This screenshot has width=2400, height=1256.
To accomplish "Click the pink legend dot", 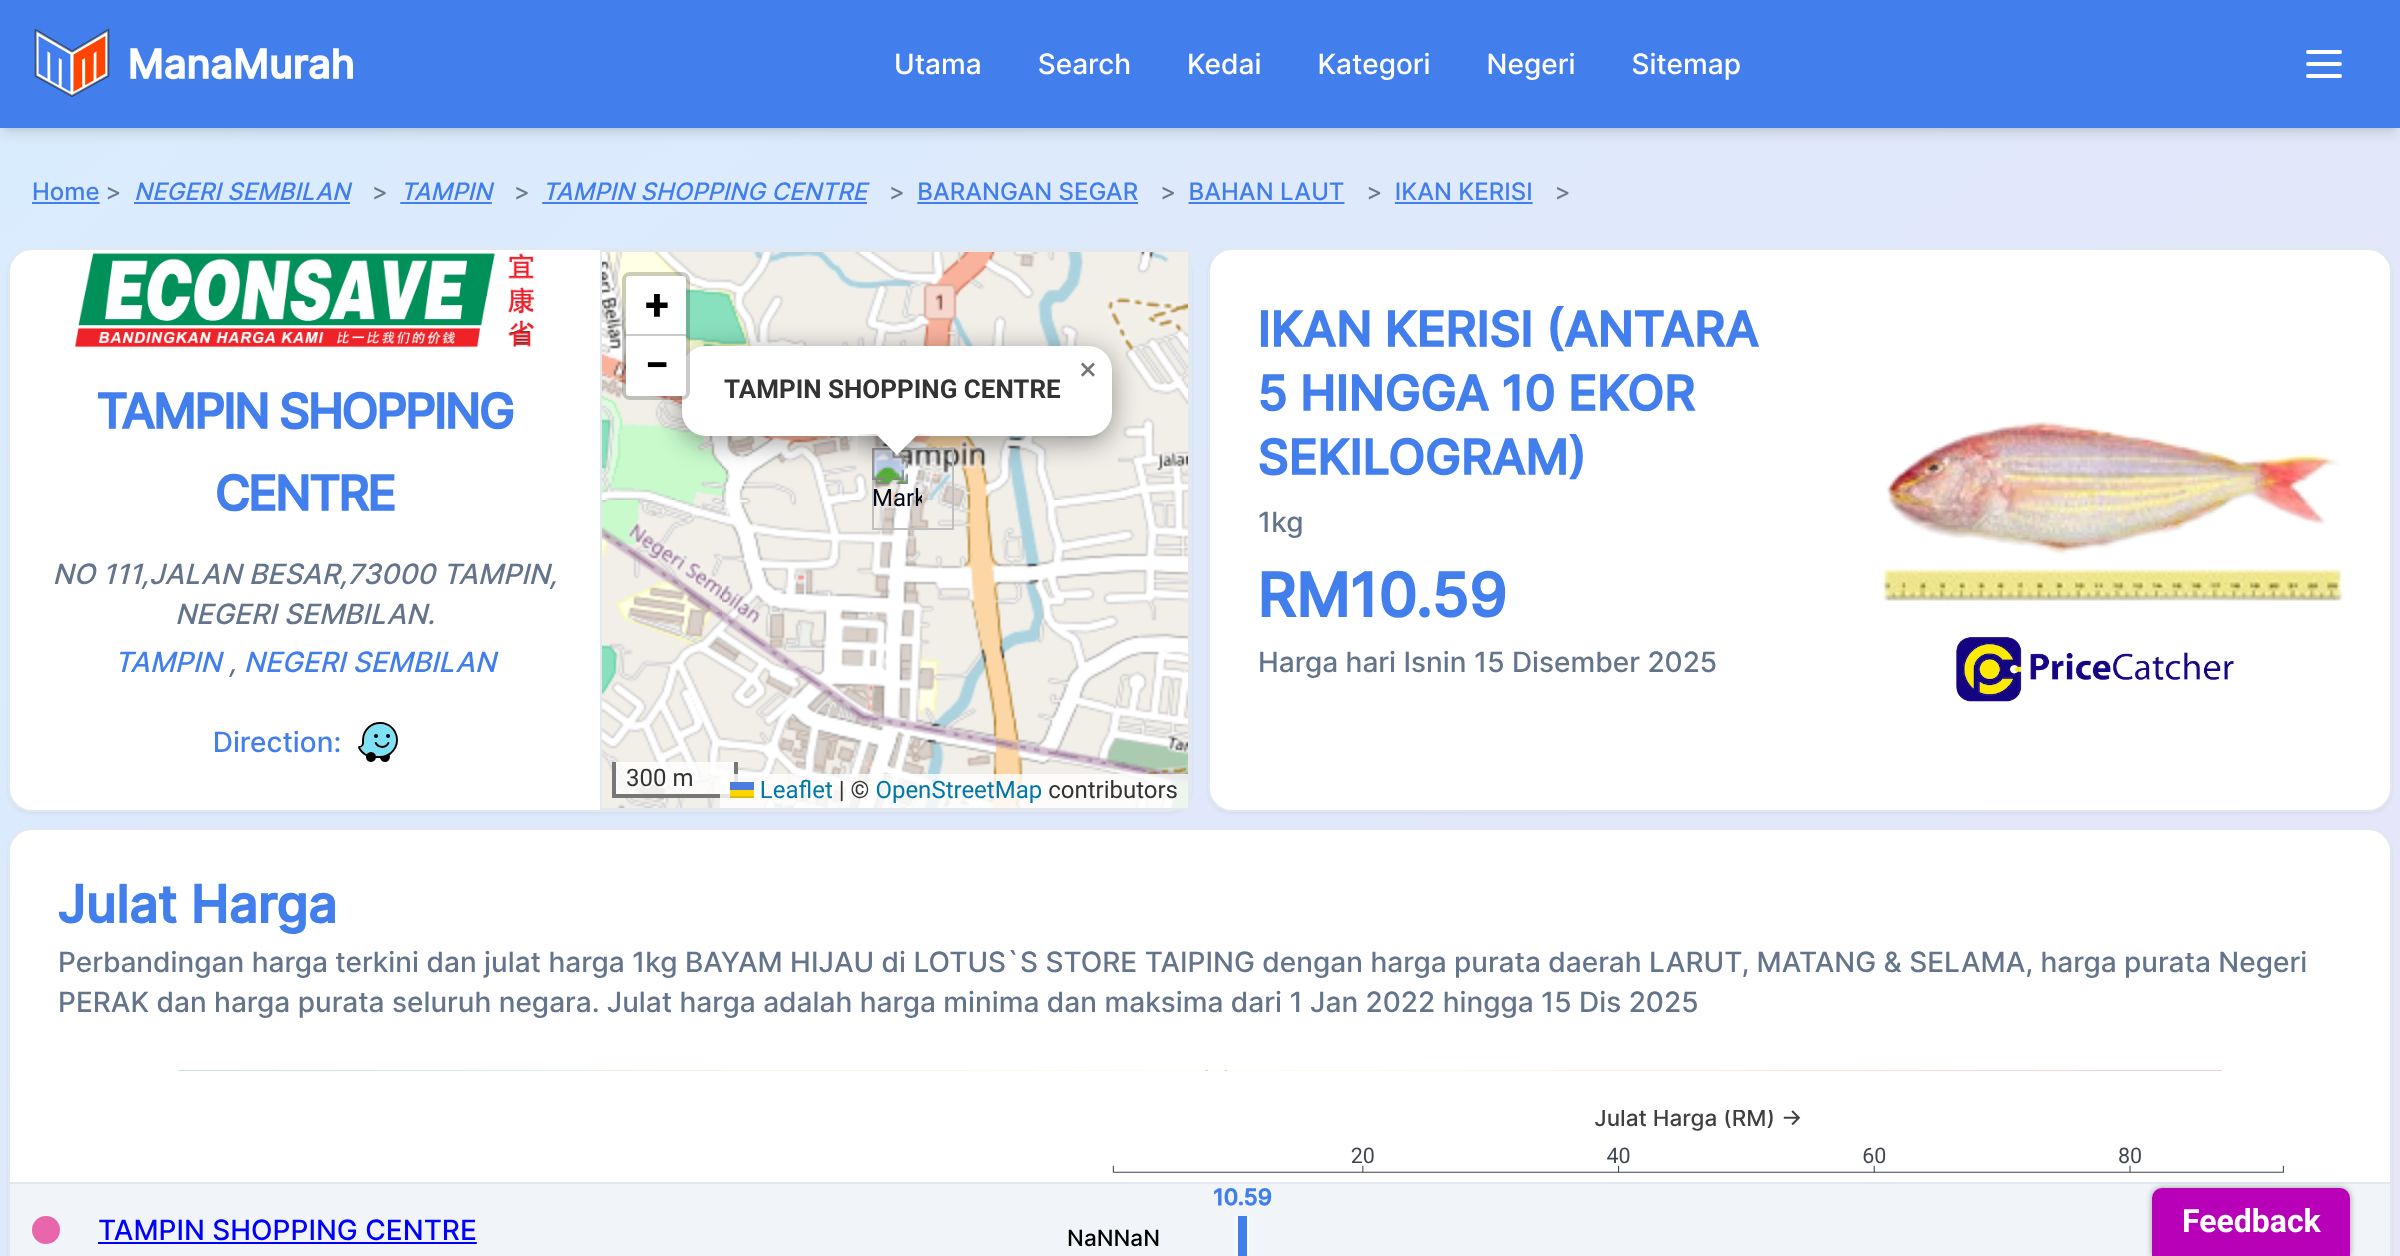I will coord(46,1229).
